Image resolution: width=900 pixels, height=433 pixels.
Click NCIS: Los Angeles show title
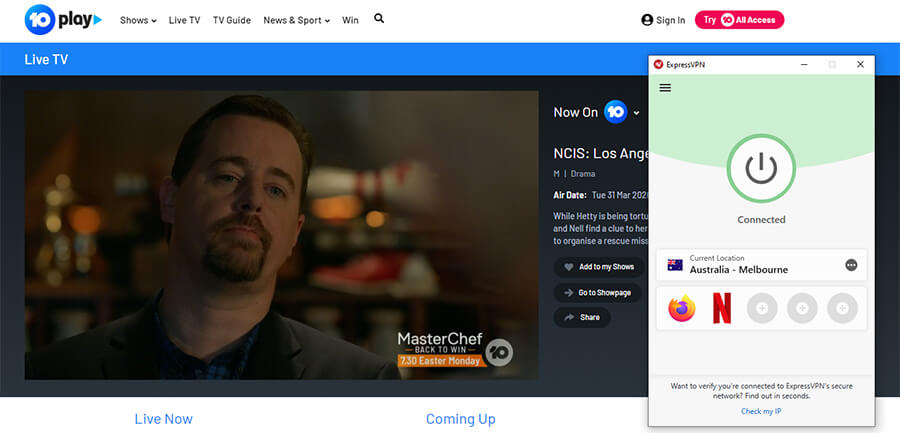coord(601,153)
